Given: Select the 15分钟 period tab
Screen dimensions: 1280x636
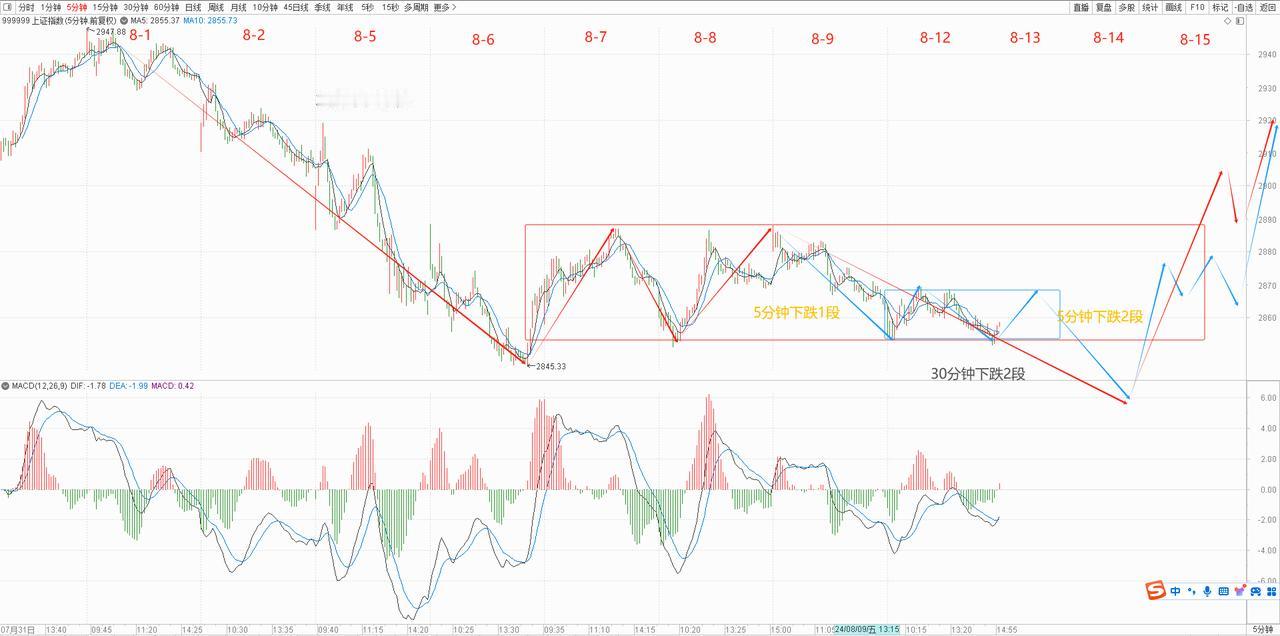Looking at the screenshot, I should (105, 7).
